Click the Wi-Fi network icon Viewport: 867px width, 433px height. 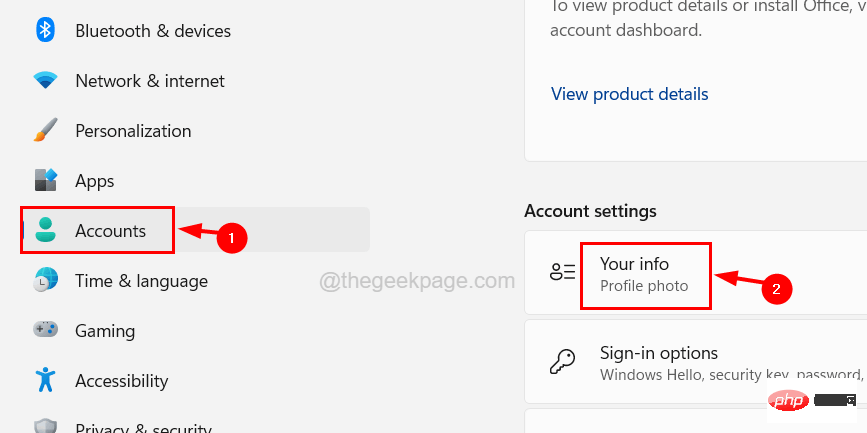pos(45,81)
